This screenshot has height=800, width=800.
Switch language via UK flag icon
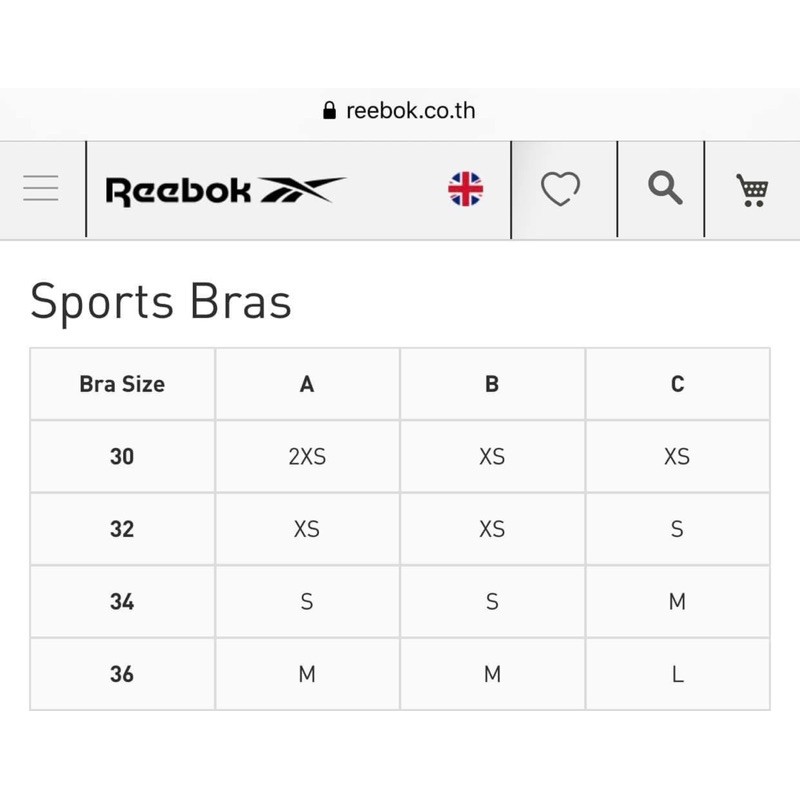point(465,189)
